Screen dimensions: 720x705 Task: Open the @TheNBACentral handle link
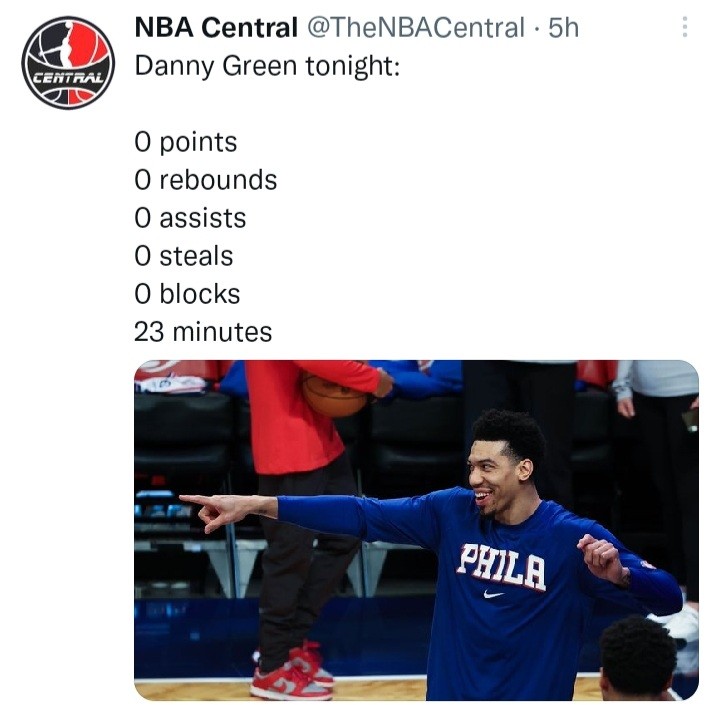[x=416, y=28]
